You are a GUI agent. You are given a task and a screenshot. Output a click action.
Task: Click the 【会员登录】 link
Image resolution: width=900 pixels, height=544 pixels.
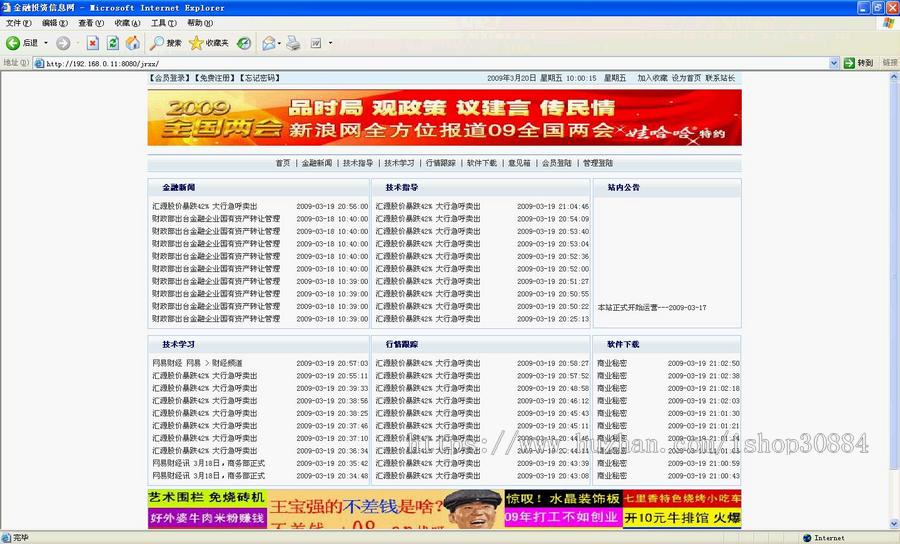point(170,78)
